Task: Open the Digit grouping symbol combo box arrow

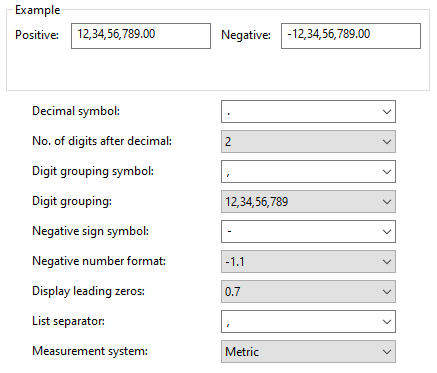Action: tap(387, 172)
